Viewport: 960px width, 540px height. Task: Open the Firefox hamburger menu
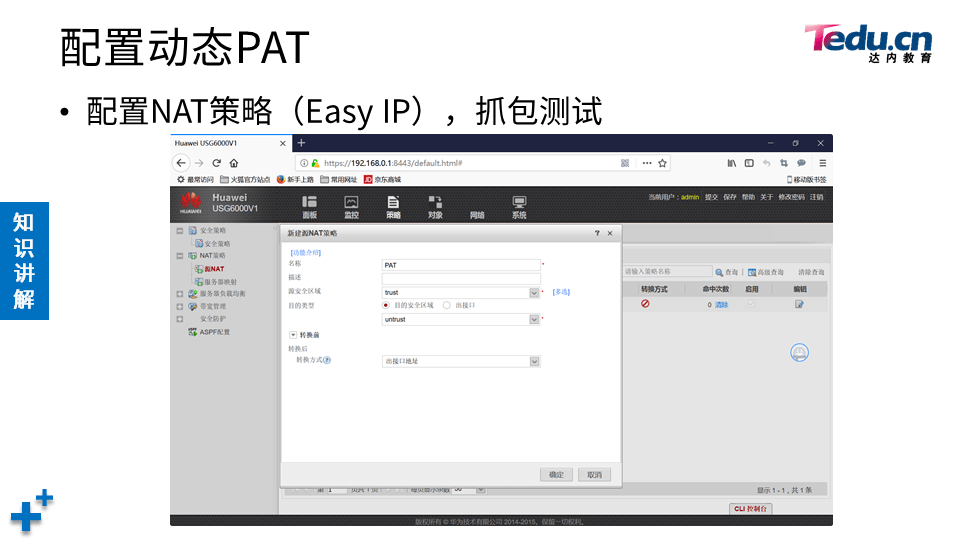822,163
